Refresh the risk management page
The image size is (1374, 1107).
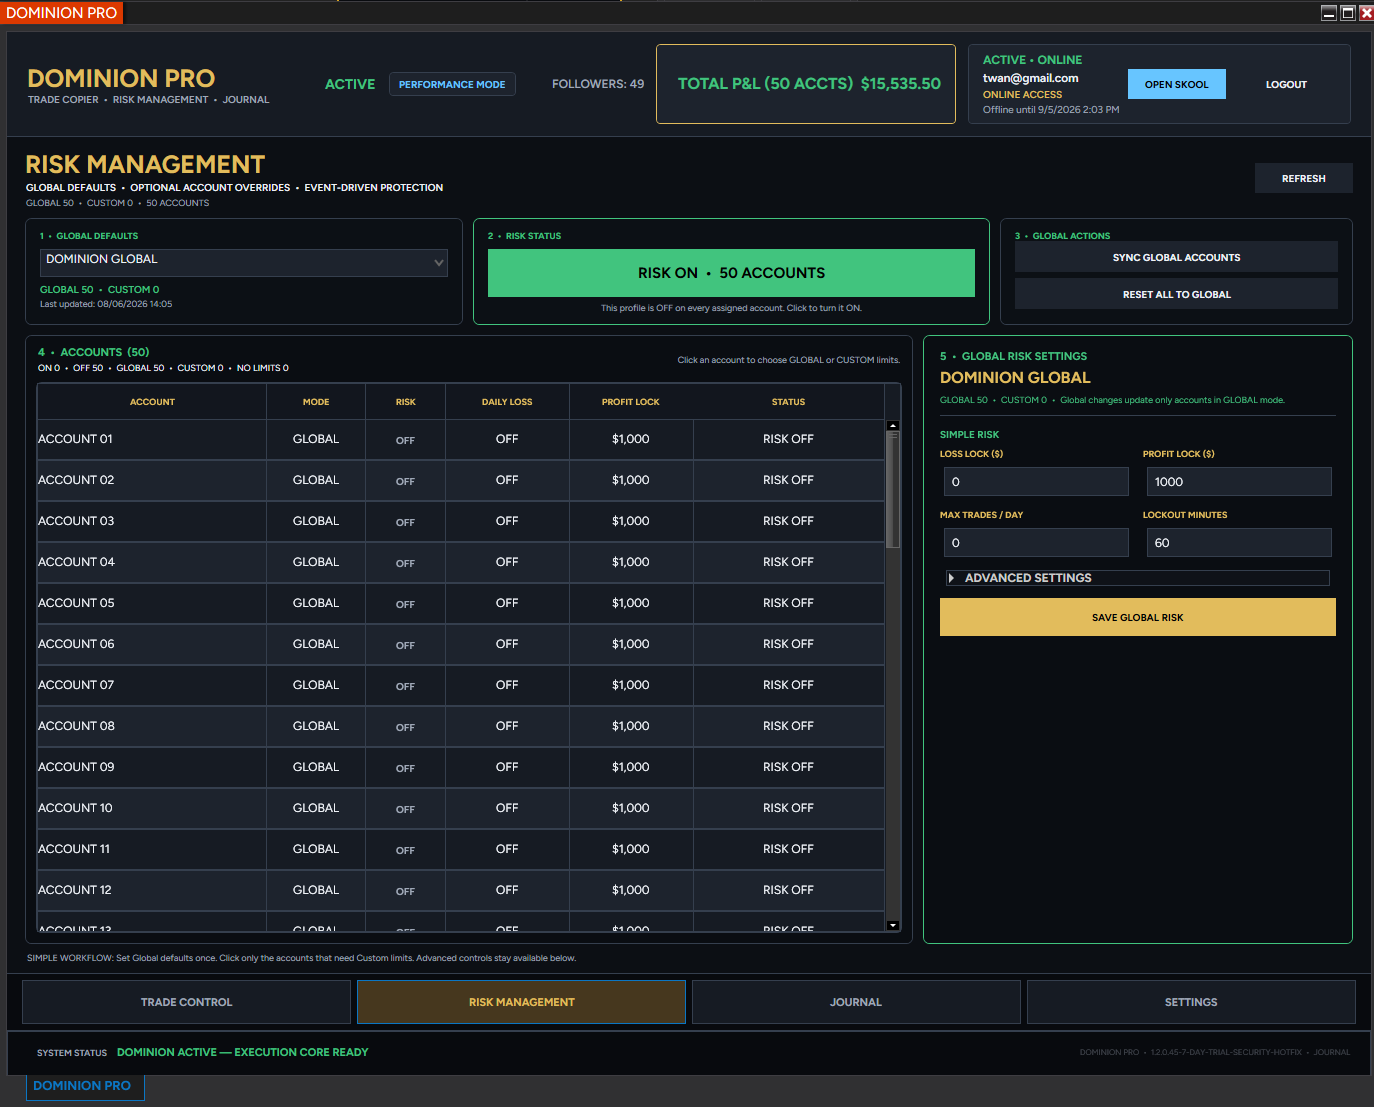tap(1304, 178)
